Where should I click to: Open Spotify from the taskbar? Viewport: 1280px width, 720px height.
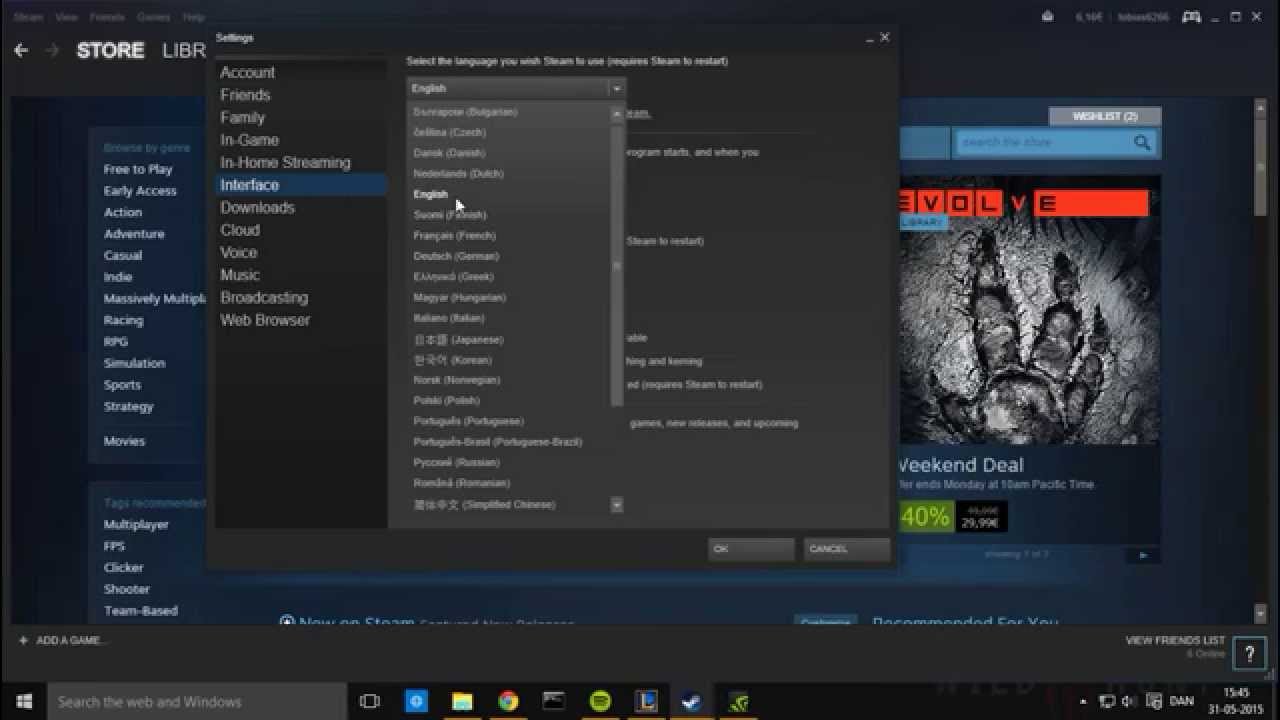tap(600, 701)
